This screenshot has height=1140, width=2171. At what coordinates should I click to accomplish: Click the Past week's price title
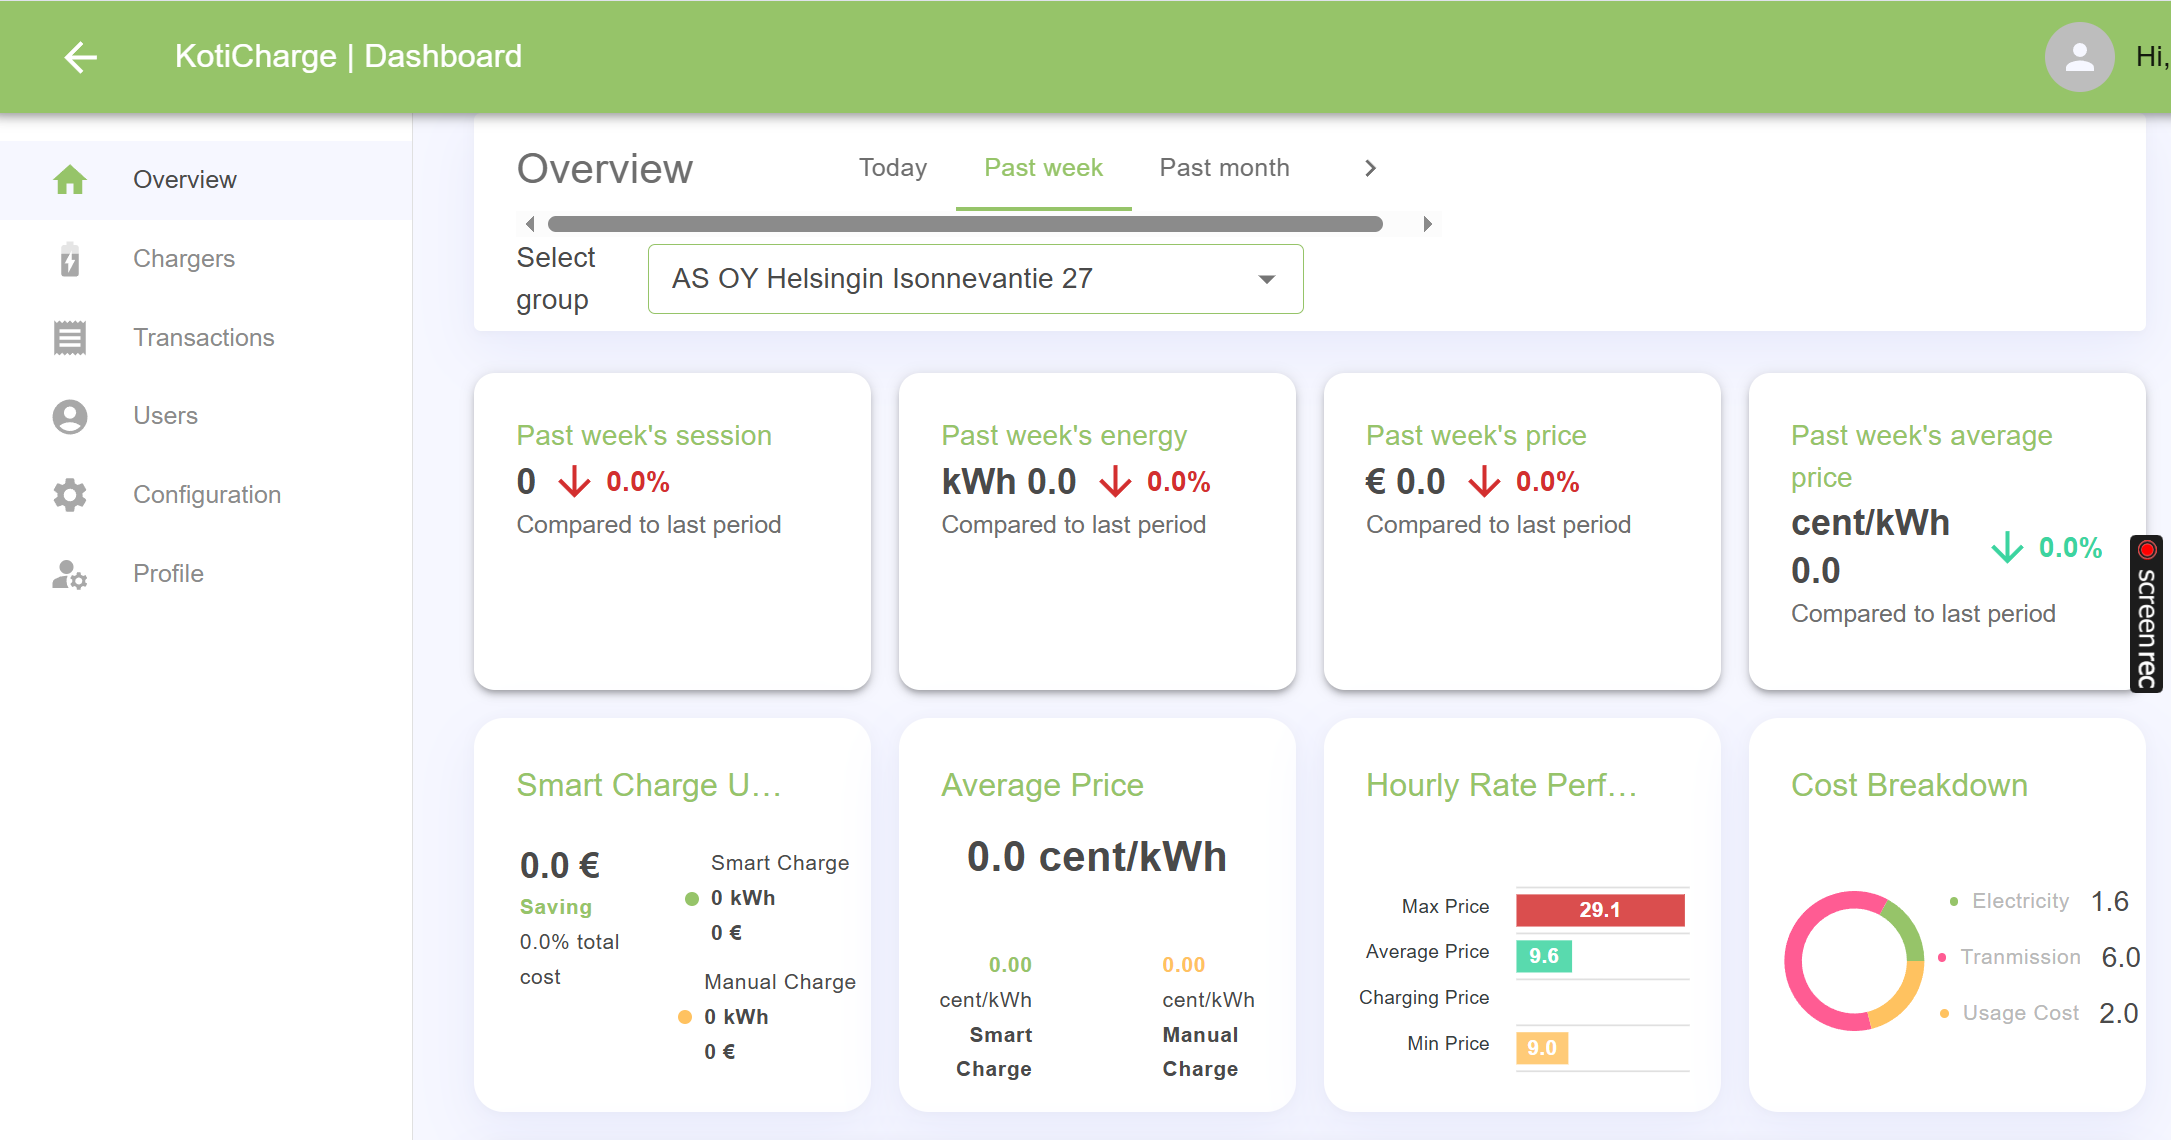pyautogui.click(x=1476, y=436)
